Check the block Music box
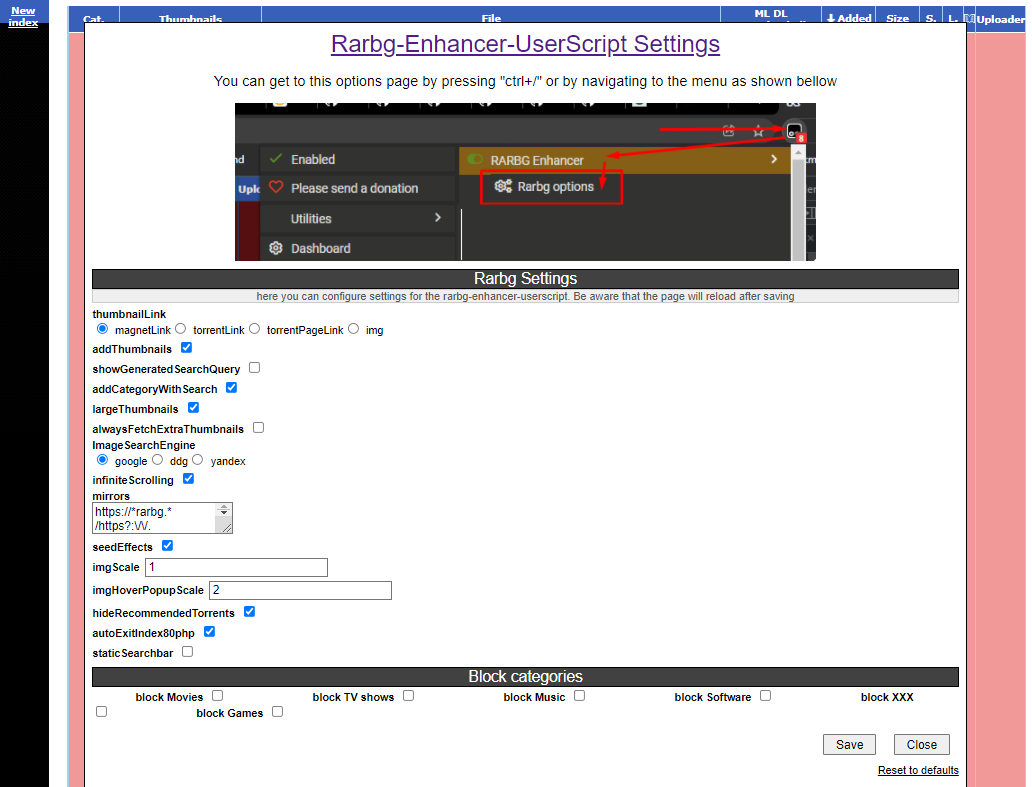This screenshot has height=787, width=1032. pyautogui.click(x=579, y=696)
